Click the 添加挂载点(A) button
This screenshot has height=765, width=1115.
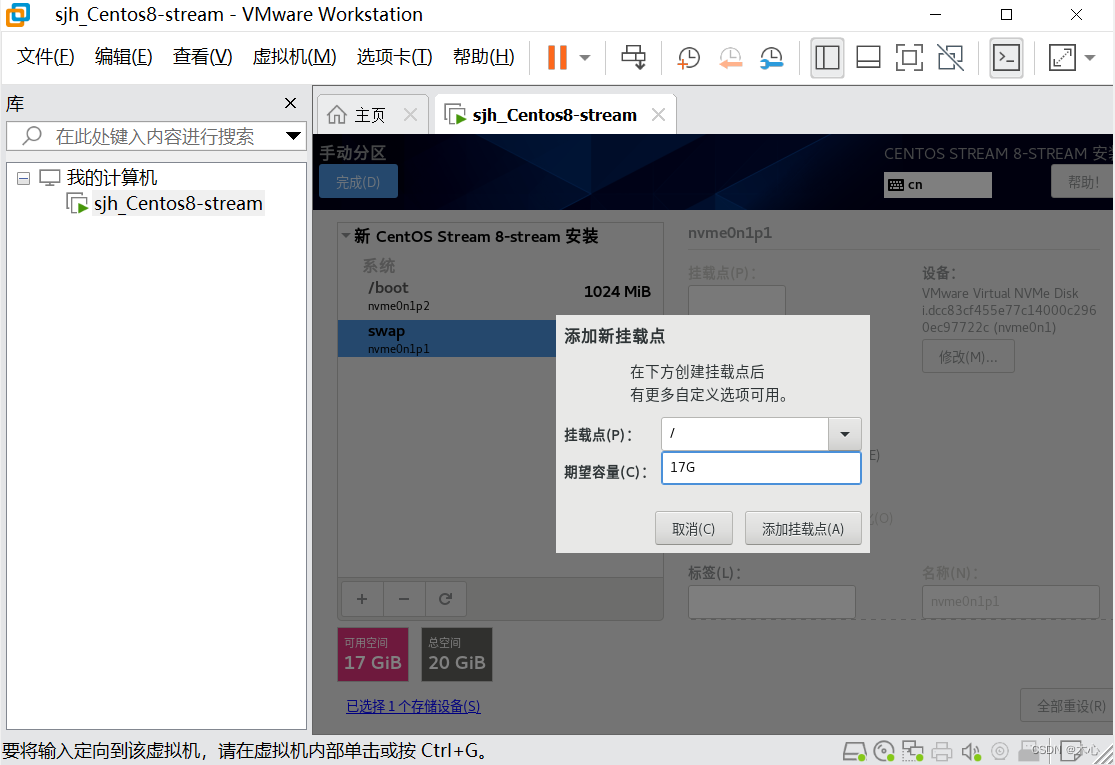[803, 529]
